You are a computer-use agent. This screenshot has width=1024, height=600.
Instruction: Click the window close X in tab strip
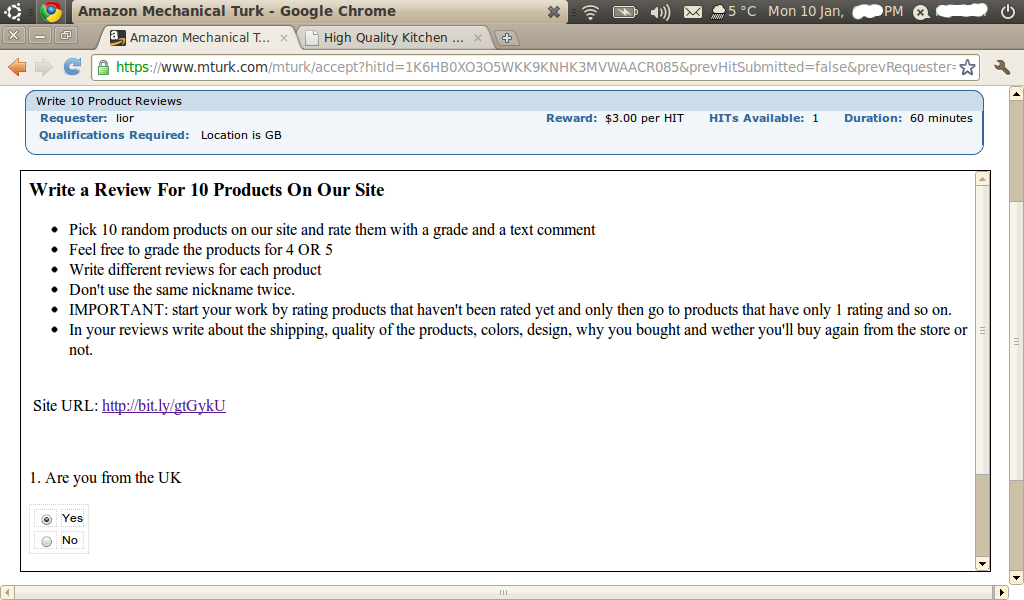[x=14, y=36]
